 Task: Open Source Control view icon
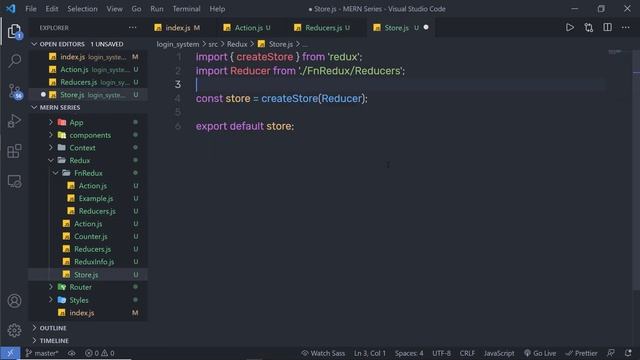point(15,91)
